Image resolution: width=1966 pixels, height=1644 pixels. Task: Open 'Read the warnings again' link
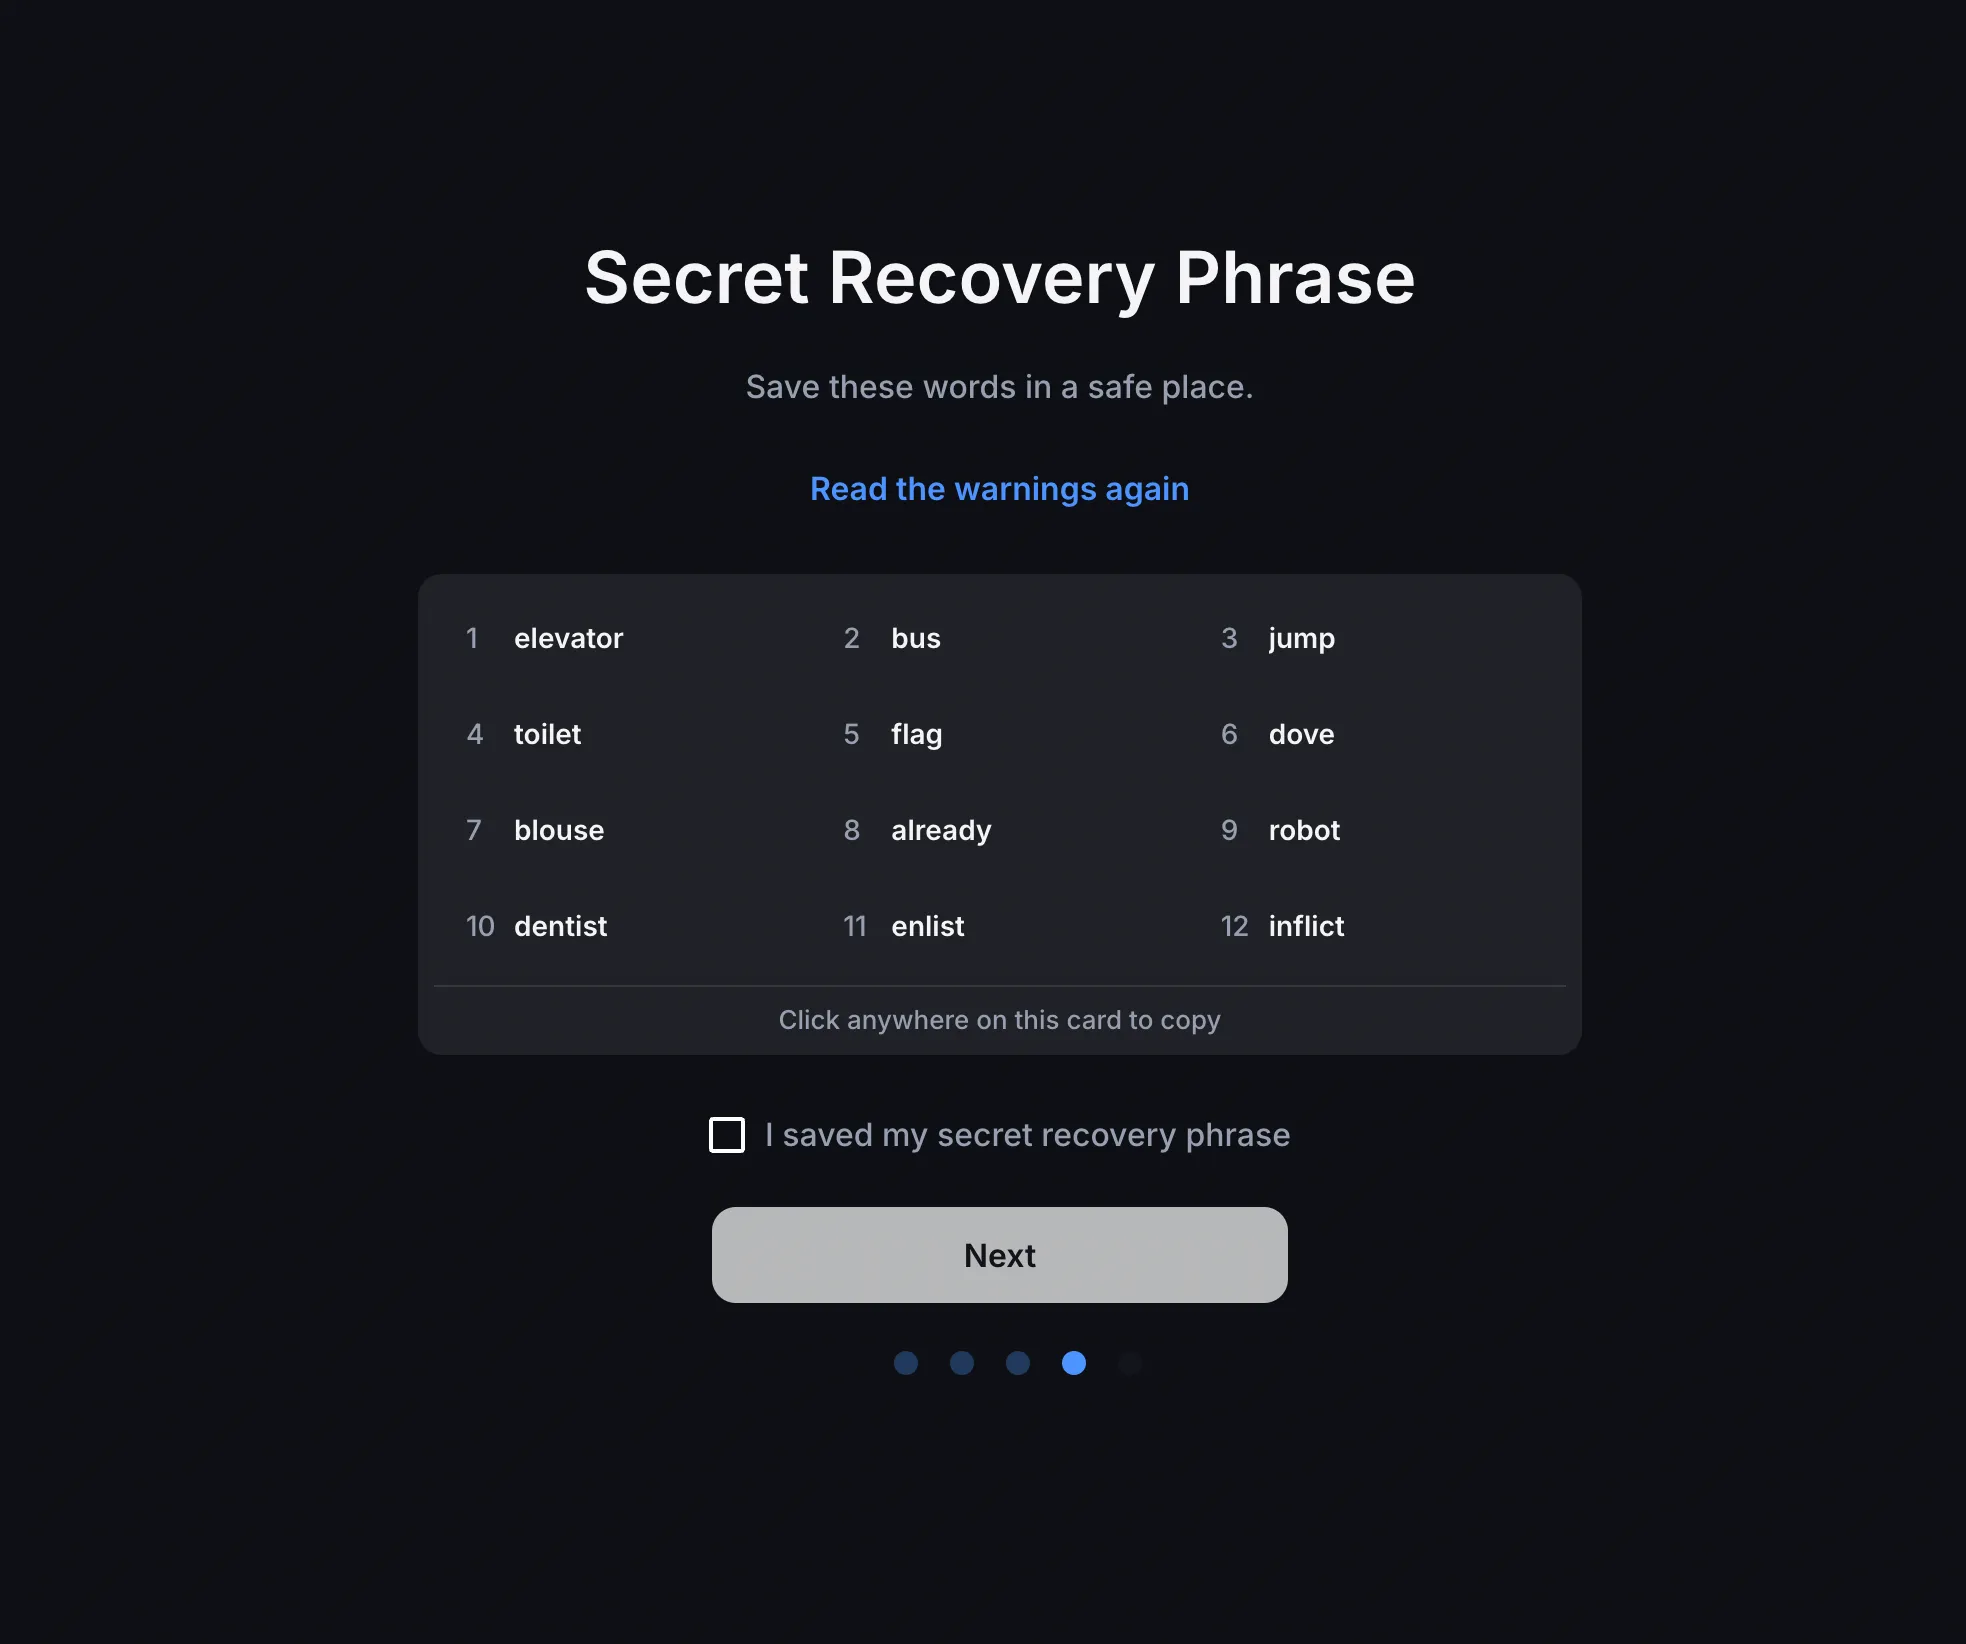coord(999,489)
